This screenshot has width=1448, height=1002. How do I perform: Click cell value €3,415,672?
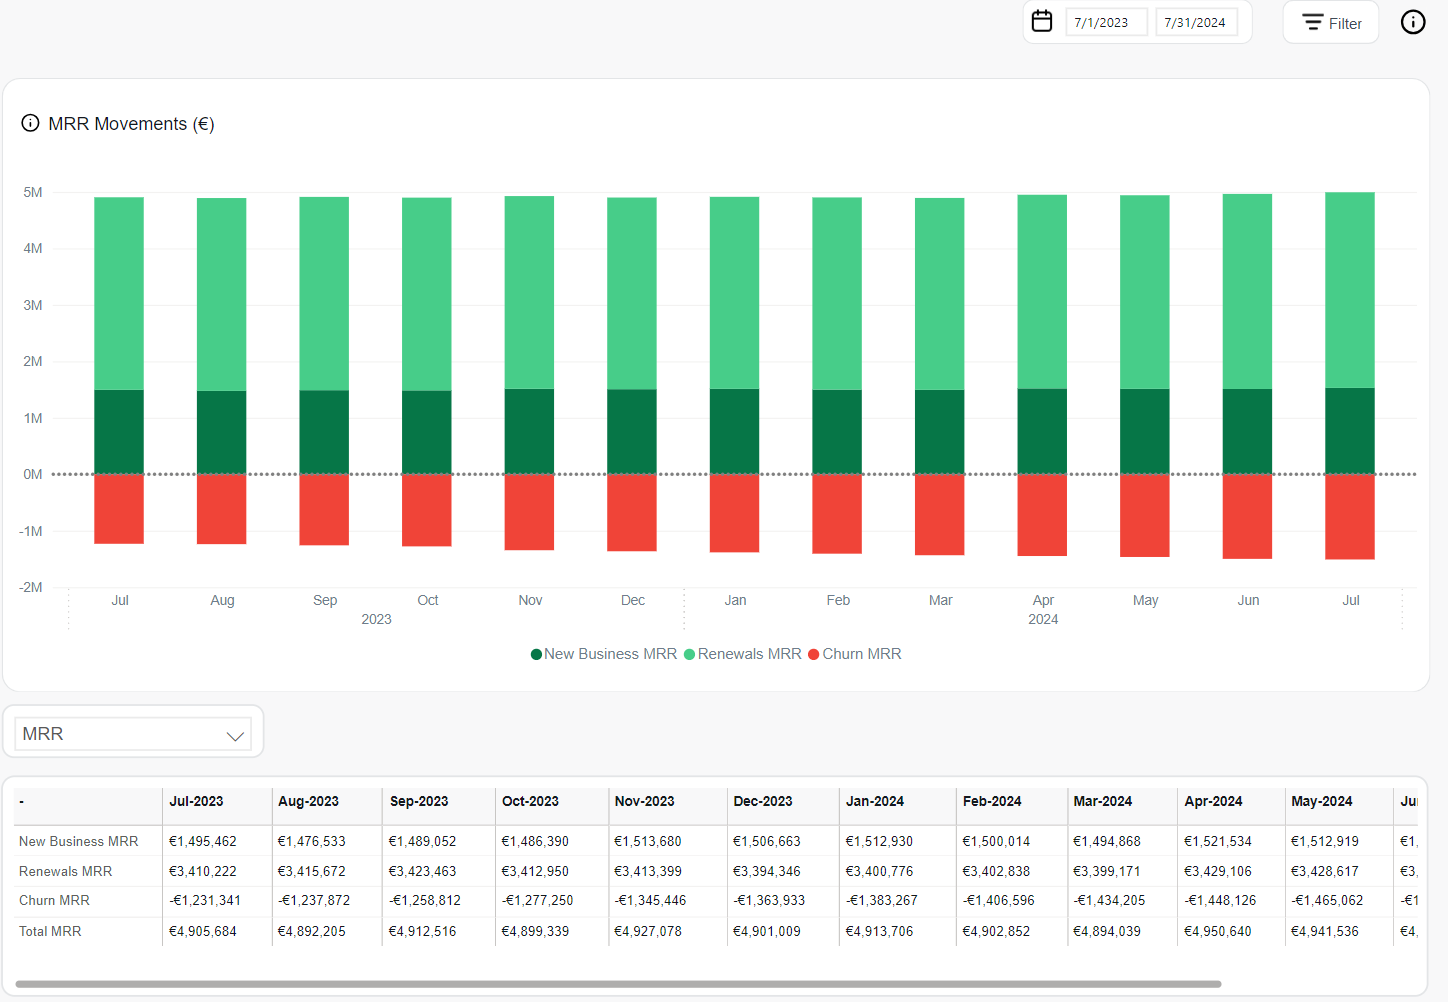point(311,871)
